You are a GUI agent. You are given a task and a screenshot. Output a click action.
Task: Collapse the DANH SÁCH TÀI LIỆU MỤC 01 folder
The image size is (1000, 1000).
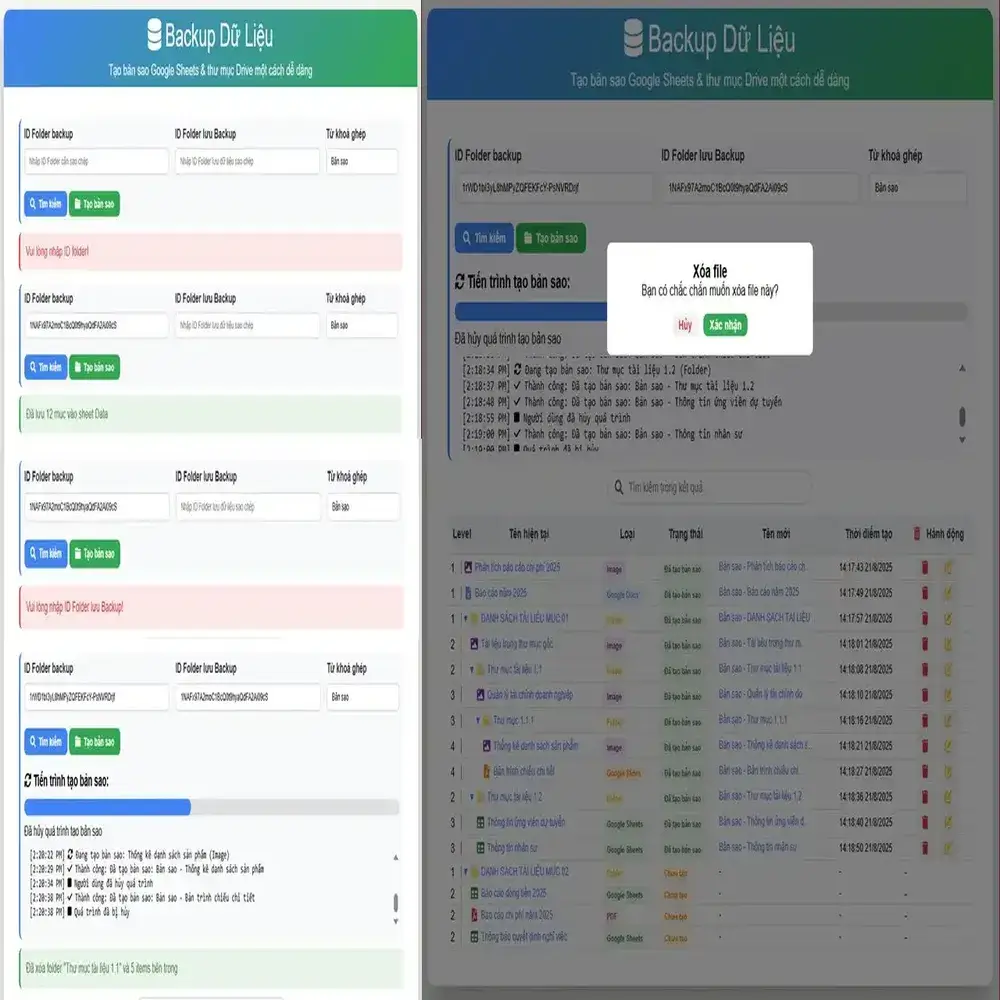coord(464,619)
